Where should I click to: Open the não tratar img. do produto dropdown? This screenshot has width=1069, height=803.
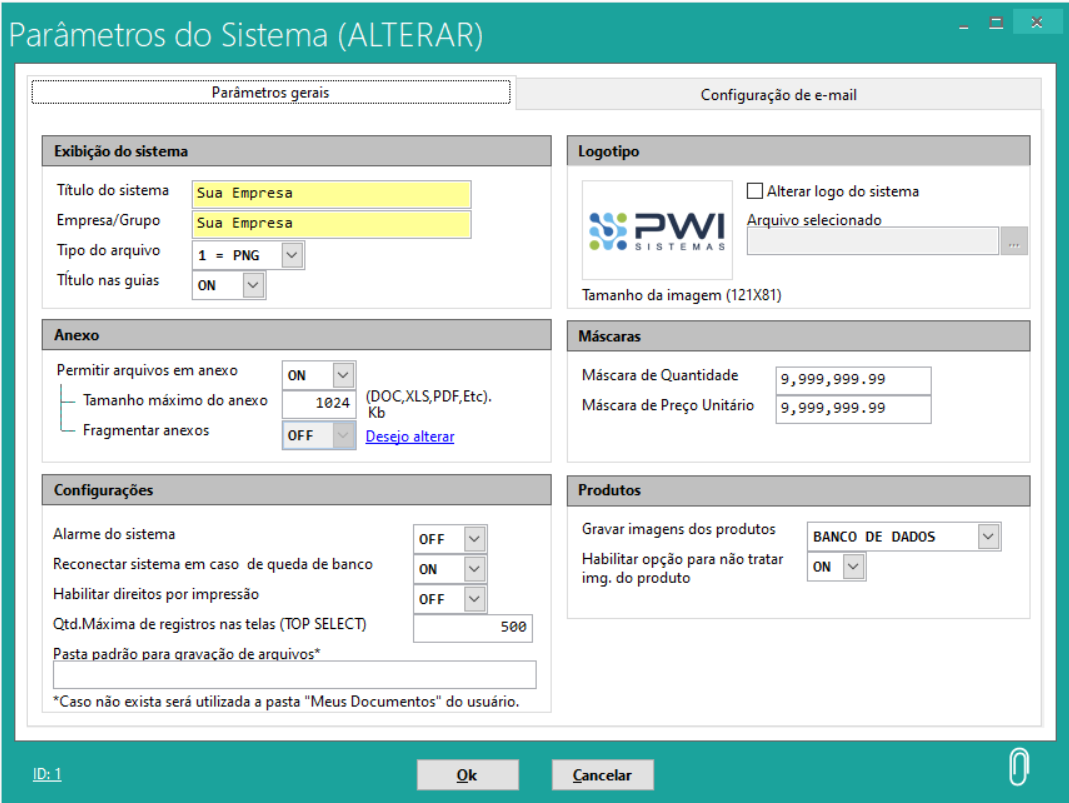(x=852, y=567)
